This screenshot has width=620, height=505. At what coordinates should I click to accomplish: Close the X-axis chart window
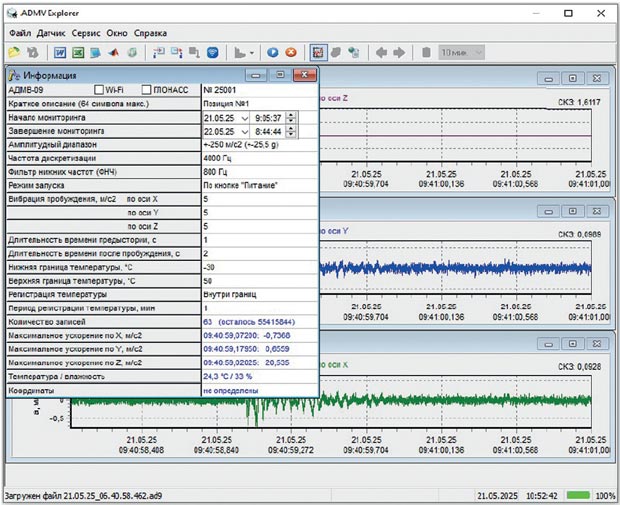tap(597, 344)
